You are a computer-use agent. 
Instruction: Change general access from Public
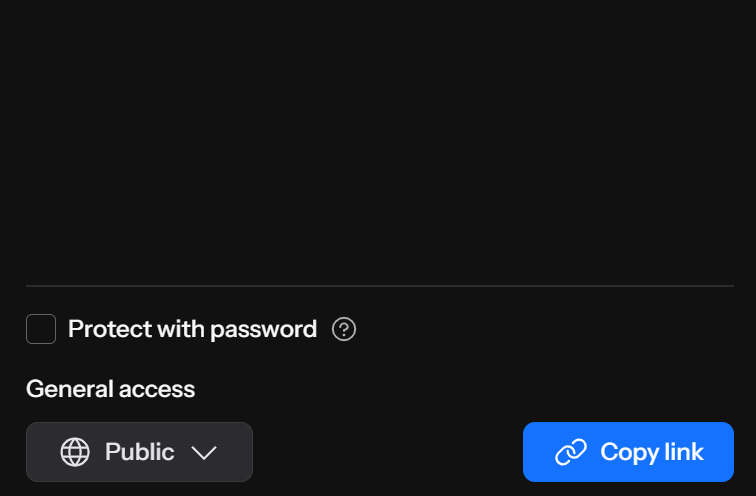(139, 452)
